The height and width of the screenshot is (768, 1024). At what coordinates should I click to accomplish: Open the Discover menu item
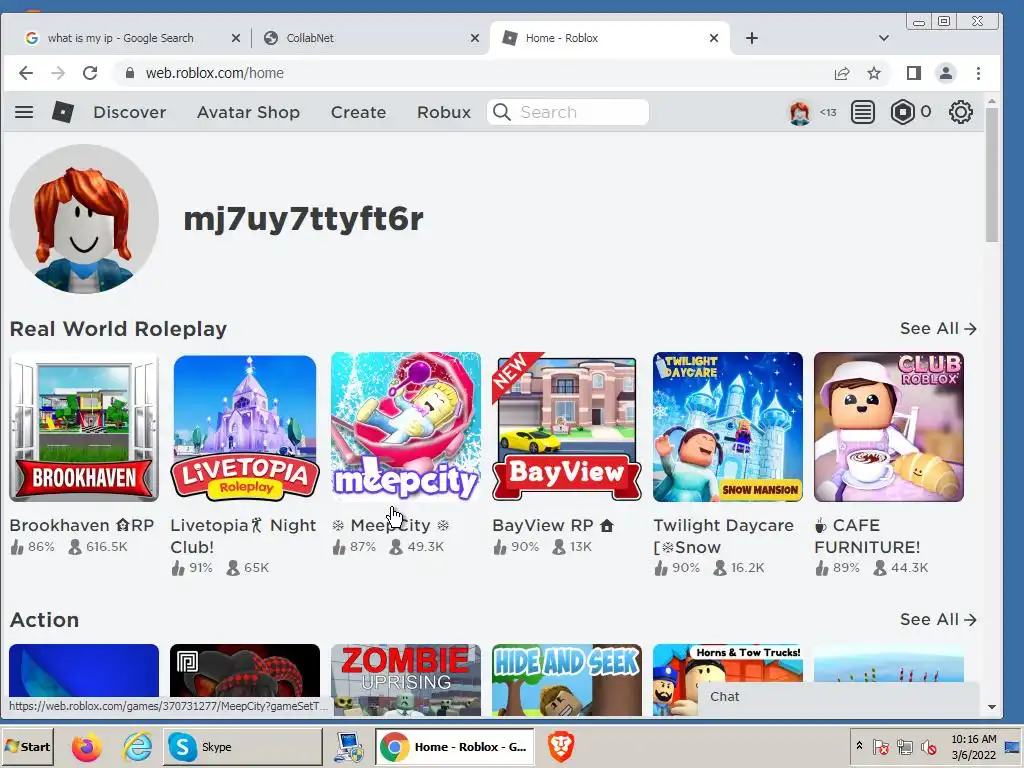(x=129, y=112)
